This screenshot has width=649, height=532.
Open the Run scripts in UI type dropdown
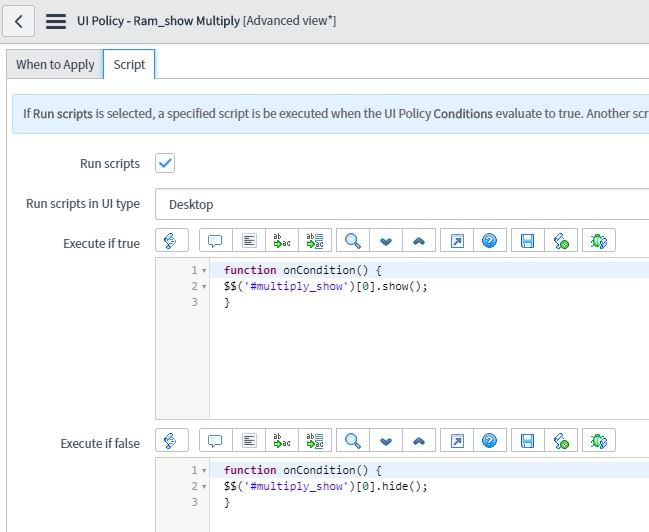point(402,204)
